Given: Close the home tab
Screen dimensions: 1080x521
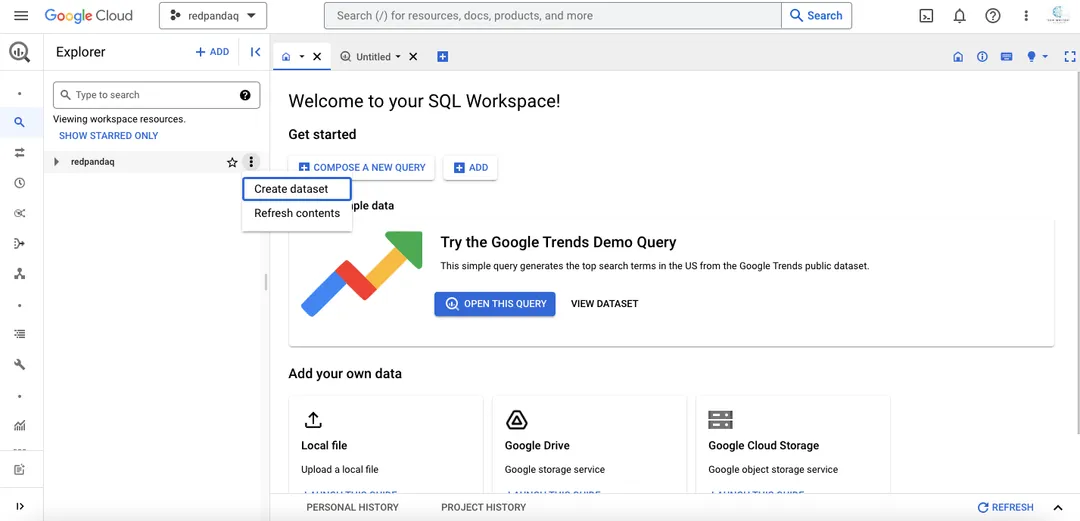Looking at the screenshot, I should [x=318, y=57].
